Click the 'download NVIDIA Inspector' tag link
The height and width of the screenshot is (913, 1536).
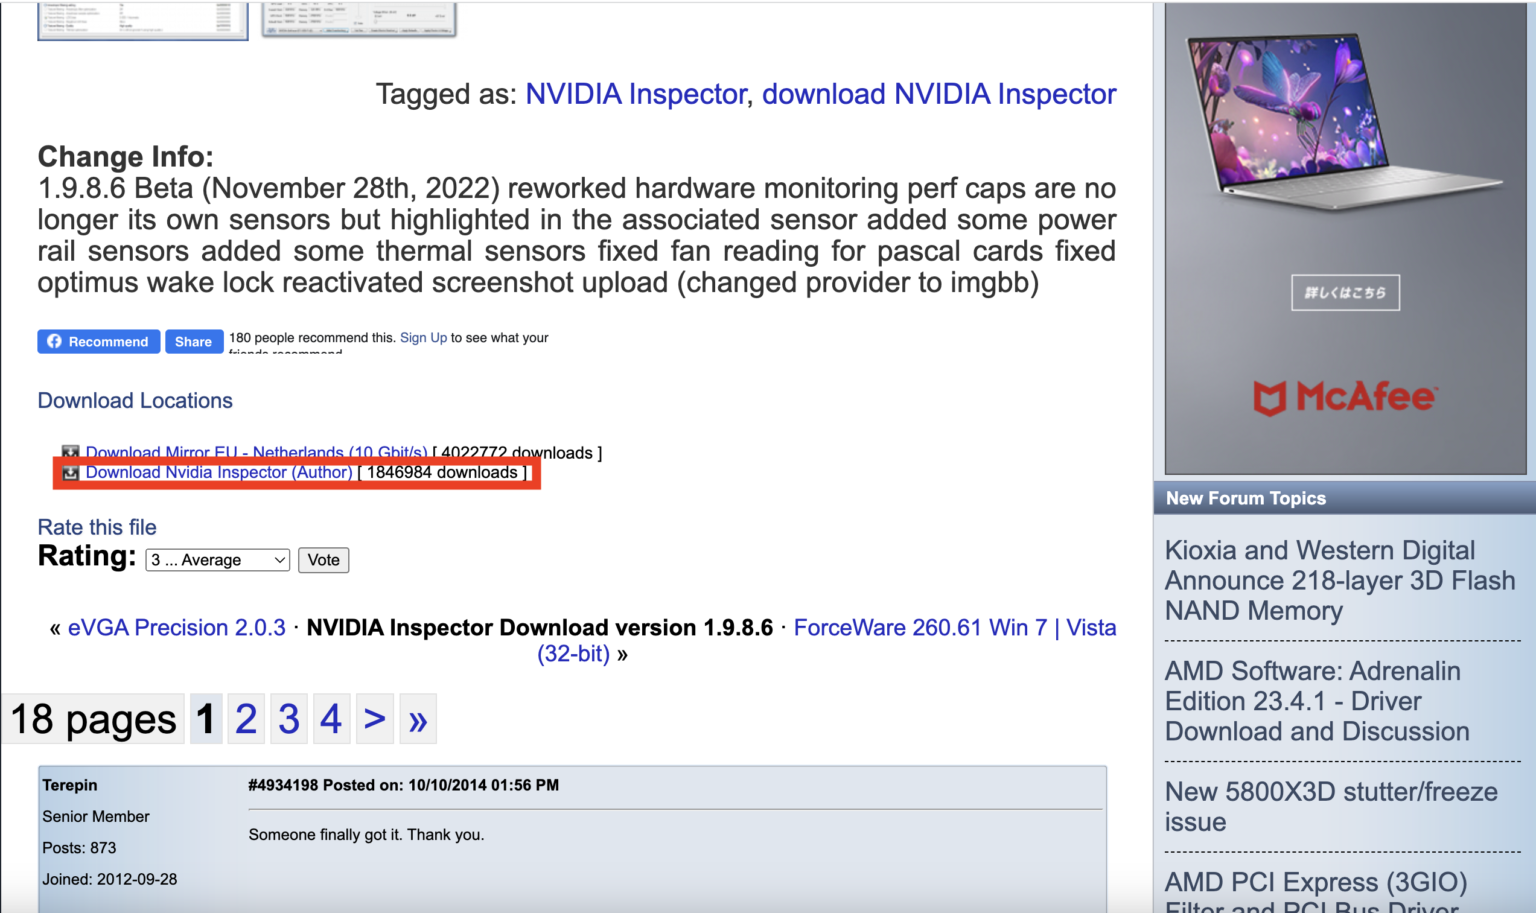(939, 94)
